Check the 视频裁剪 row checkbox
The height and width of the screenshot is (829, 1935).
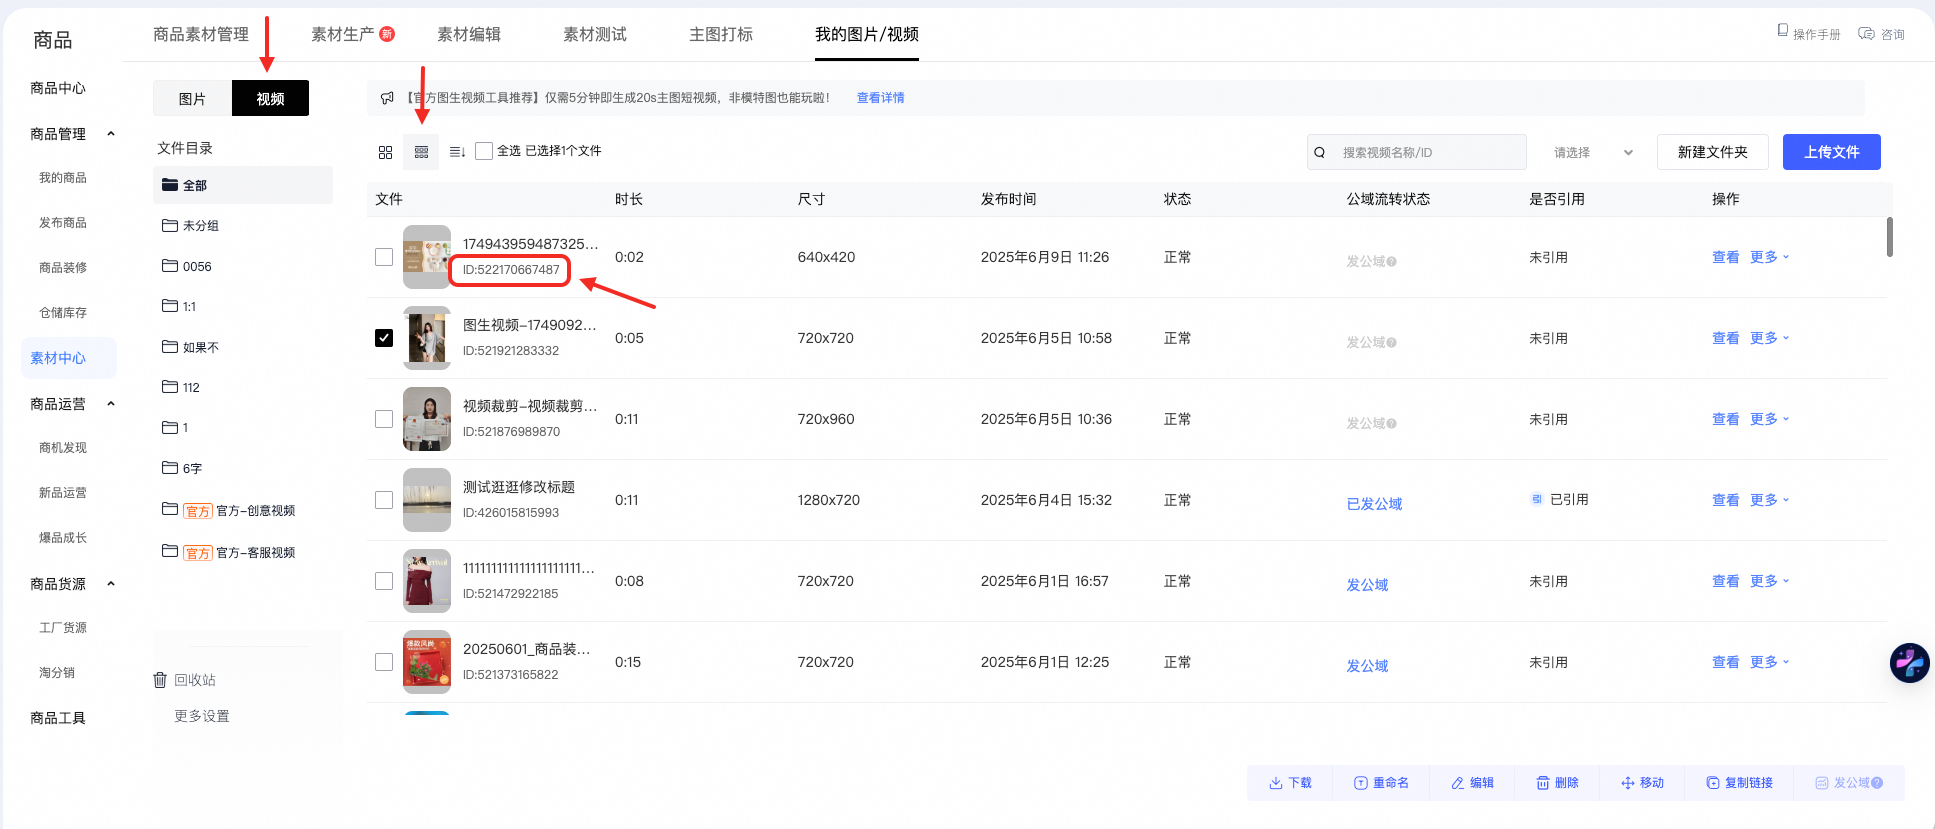(x=384, y=419)
